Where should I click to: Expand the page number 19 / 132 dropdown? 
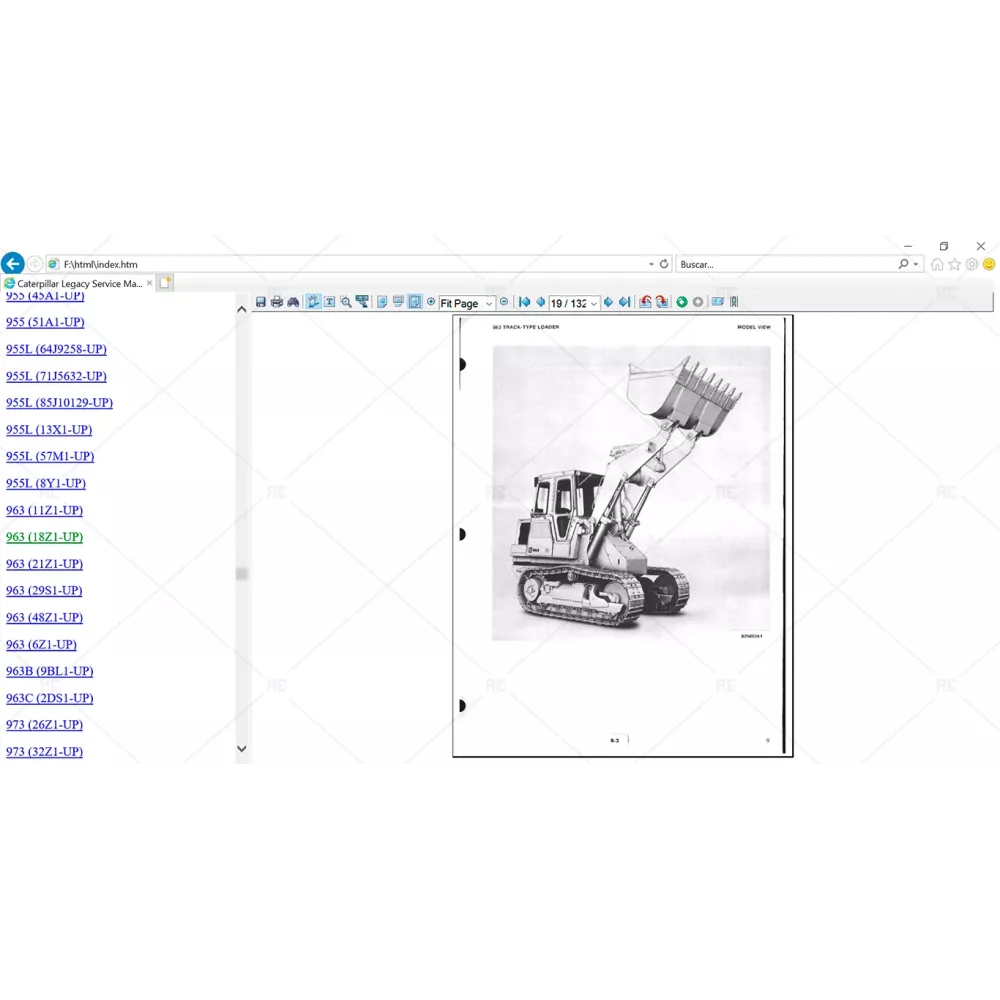tap(594, 303)
